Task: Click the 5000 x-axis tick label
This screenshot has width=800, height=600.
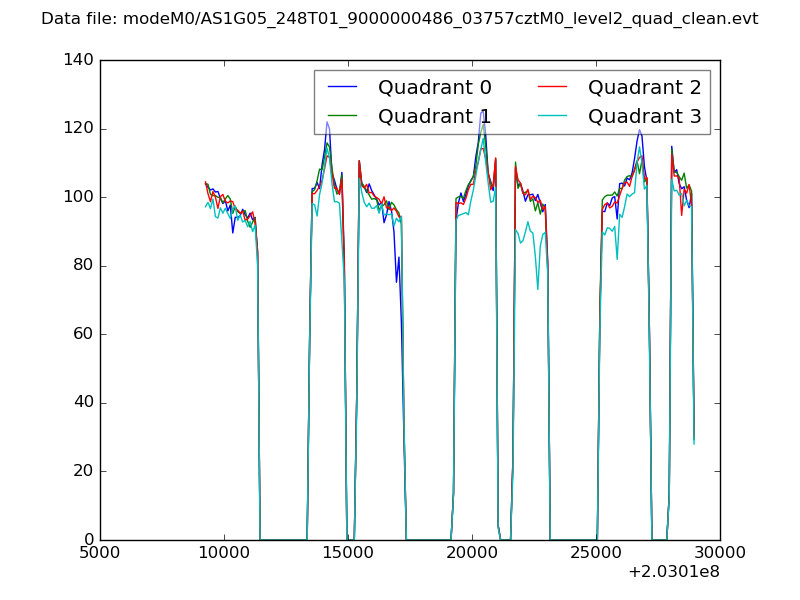Action: coord(100,553)
